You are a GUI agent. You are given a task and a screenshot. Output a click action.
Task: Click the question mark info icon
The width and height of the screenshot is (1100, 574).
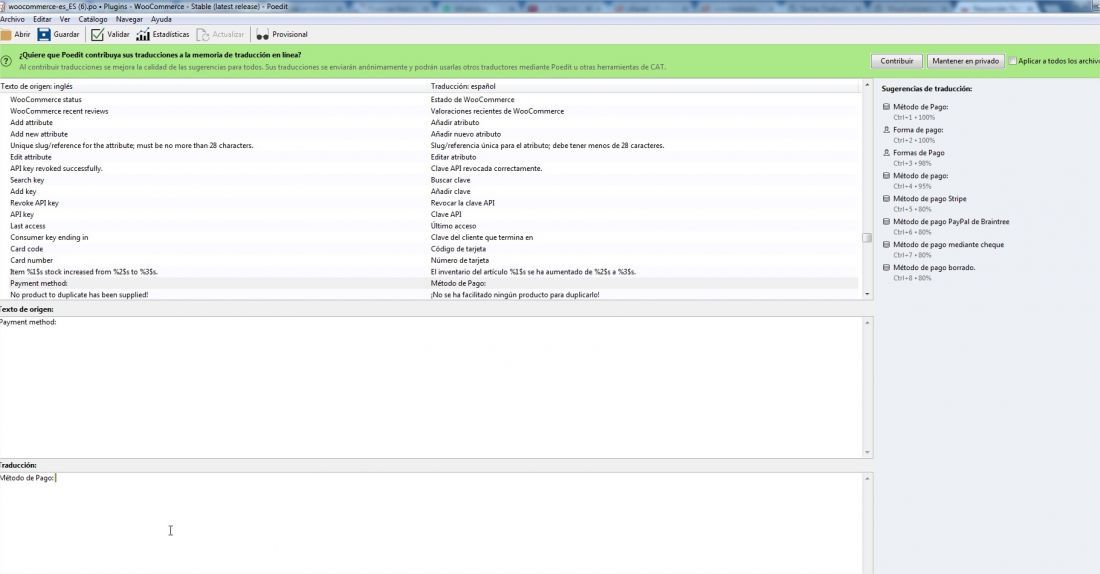(x=6, y=61)
